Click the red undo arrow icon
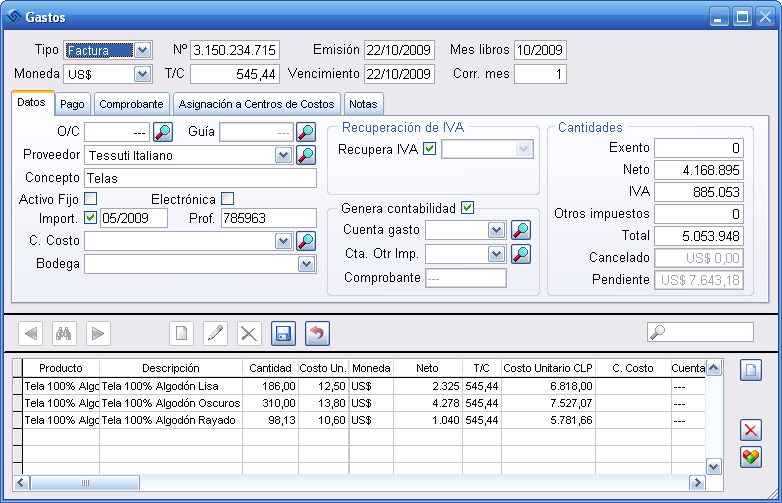 coord(317,334)
